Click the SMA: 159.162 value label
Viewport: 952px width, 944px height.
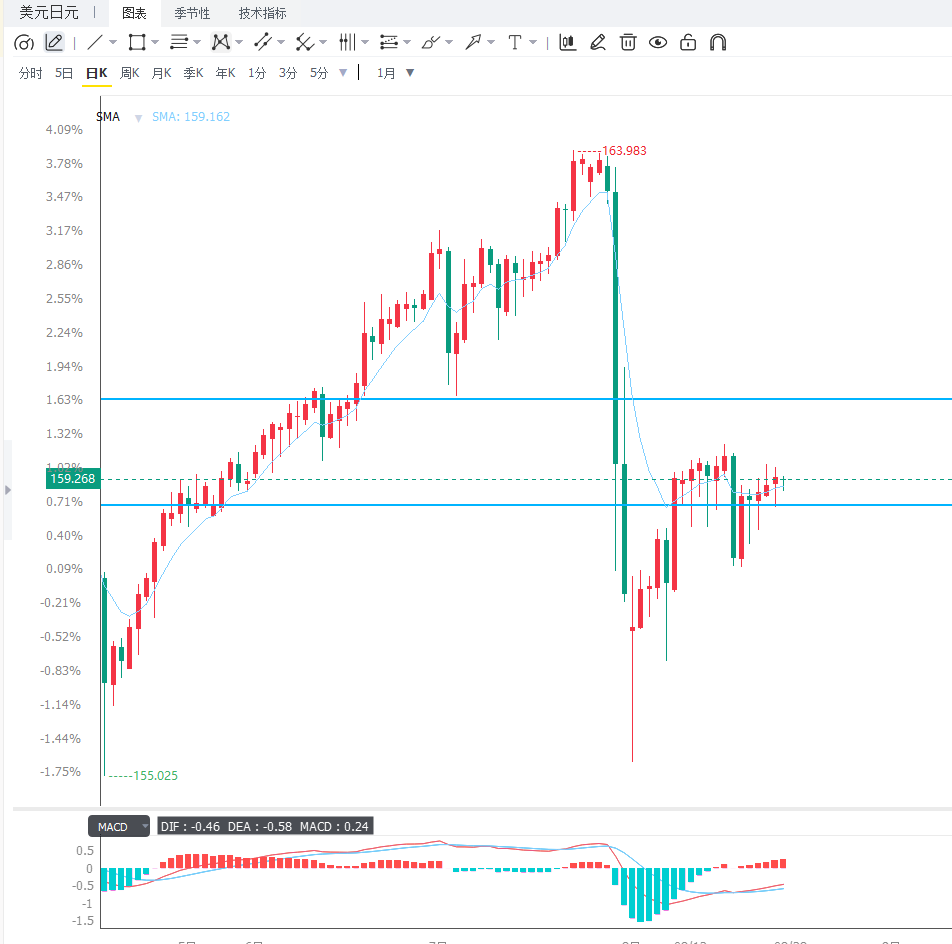(x=191, y=117)
